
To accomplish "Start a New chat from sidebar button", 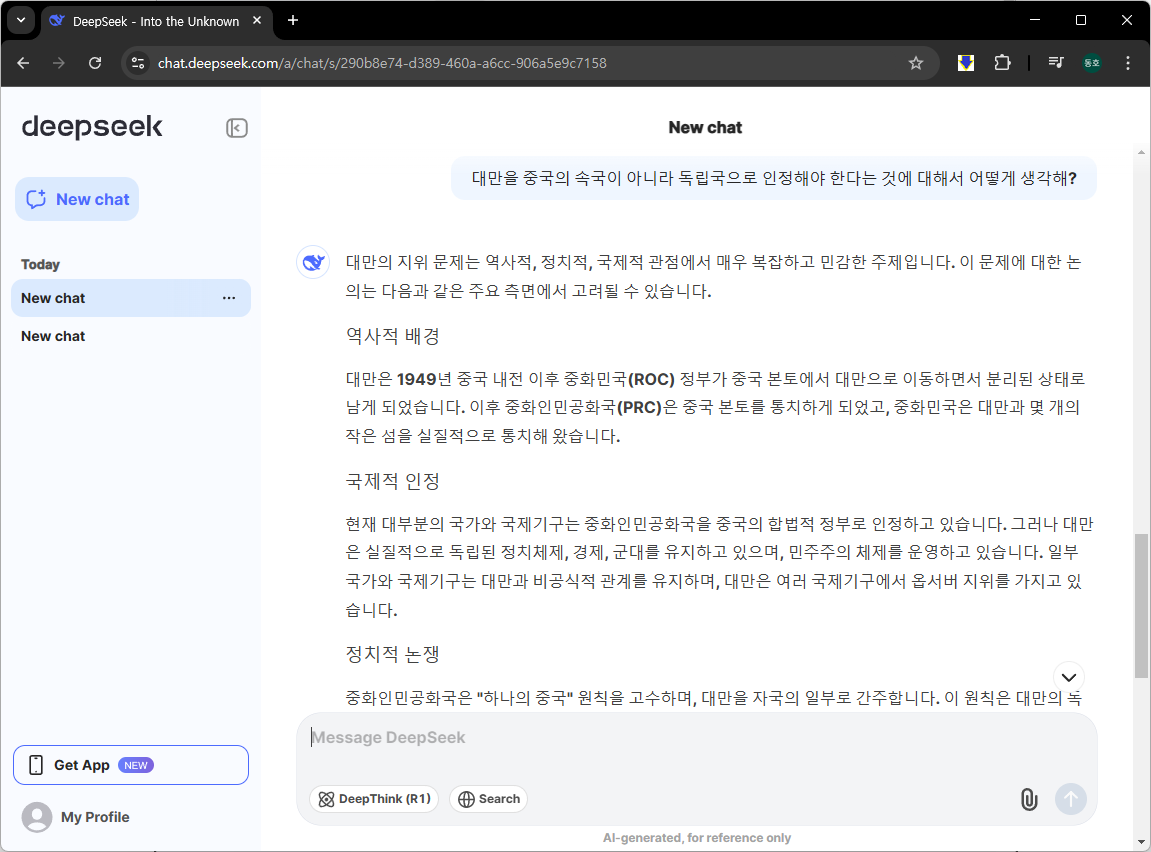I will pyautogui.click(x=77, y=199).
